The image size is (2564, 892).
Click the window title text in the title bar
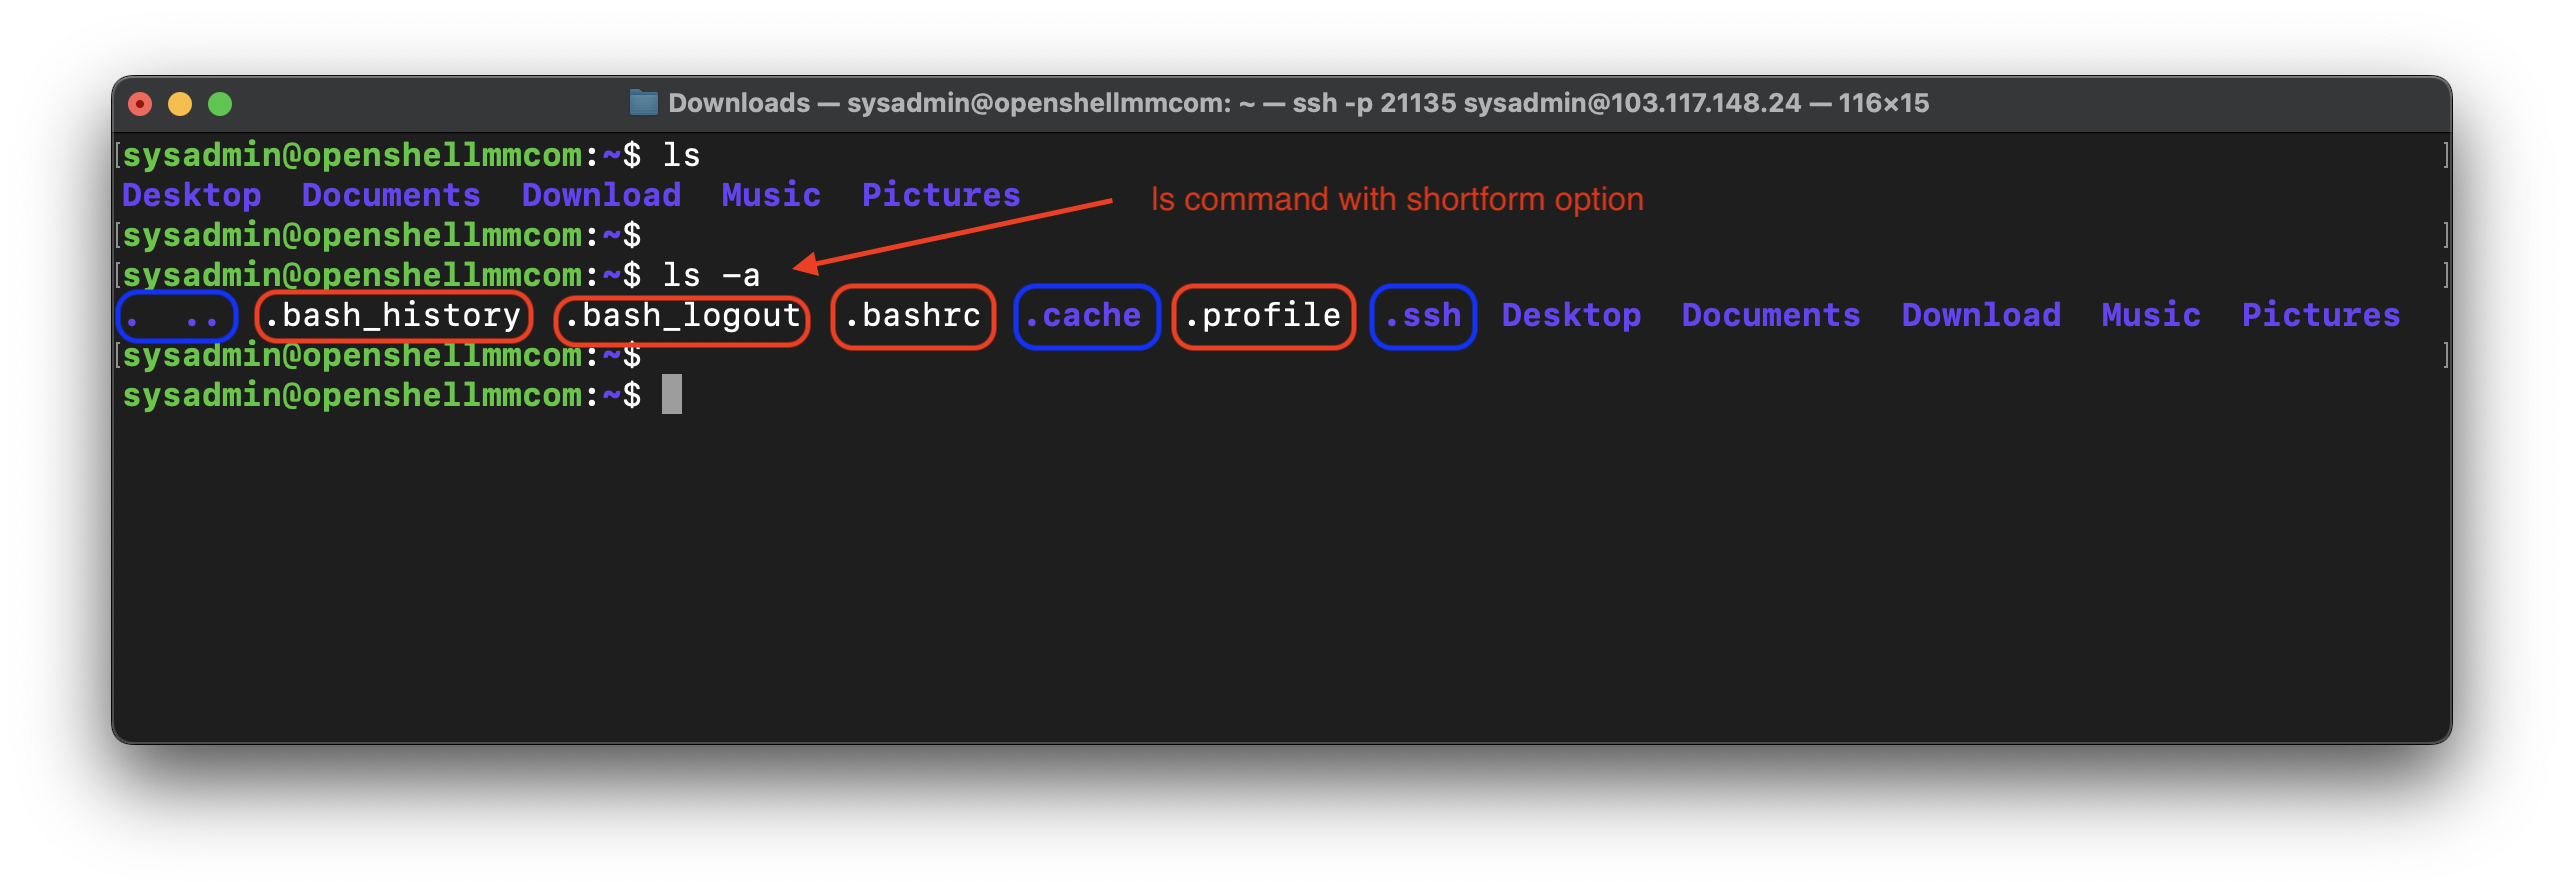coord(1298,103)
